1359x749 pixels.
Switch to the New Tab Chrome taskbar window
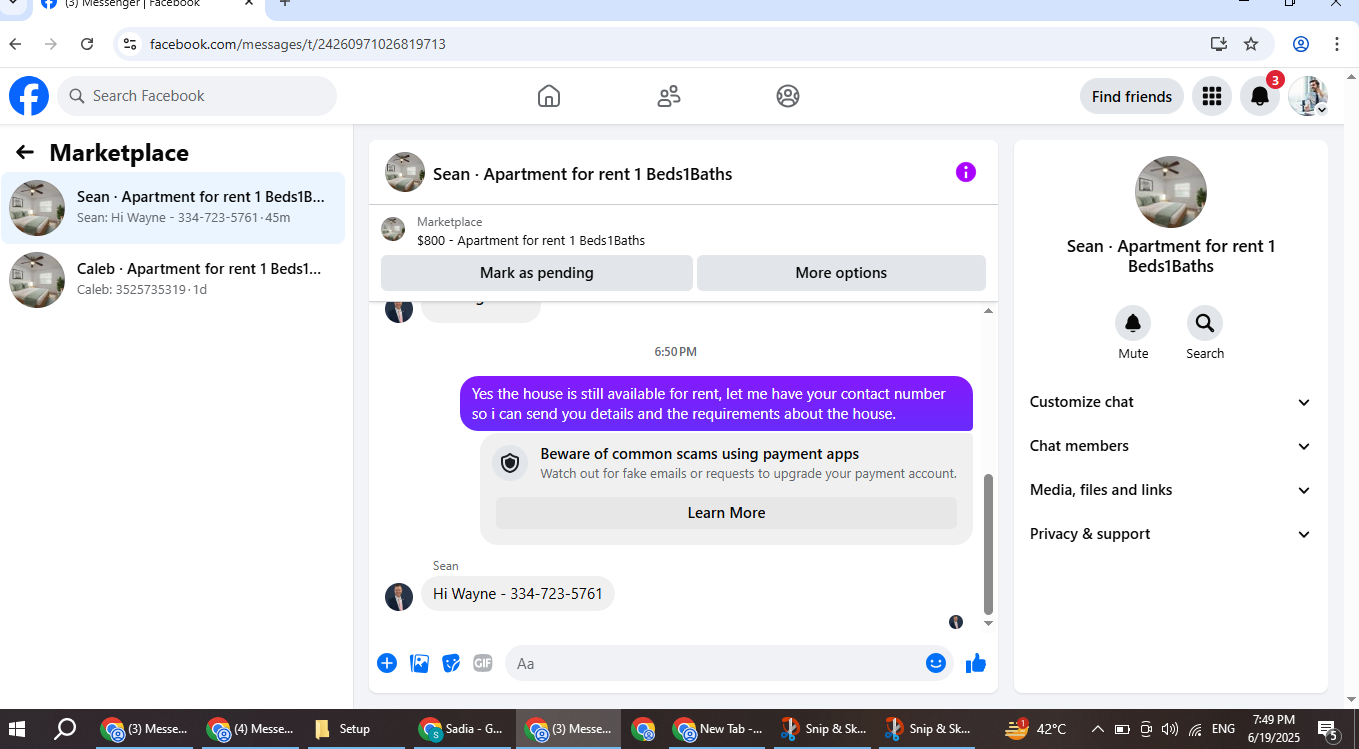tap(717, 729)
